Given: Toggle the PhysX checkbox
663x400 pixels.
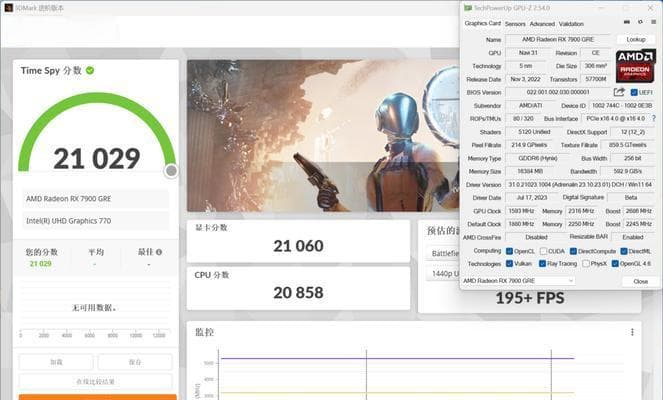Looking at the screenshot, I should [x=586, y=263].
